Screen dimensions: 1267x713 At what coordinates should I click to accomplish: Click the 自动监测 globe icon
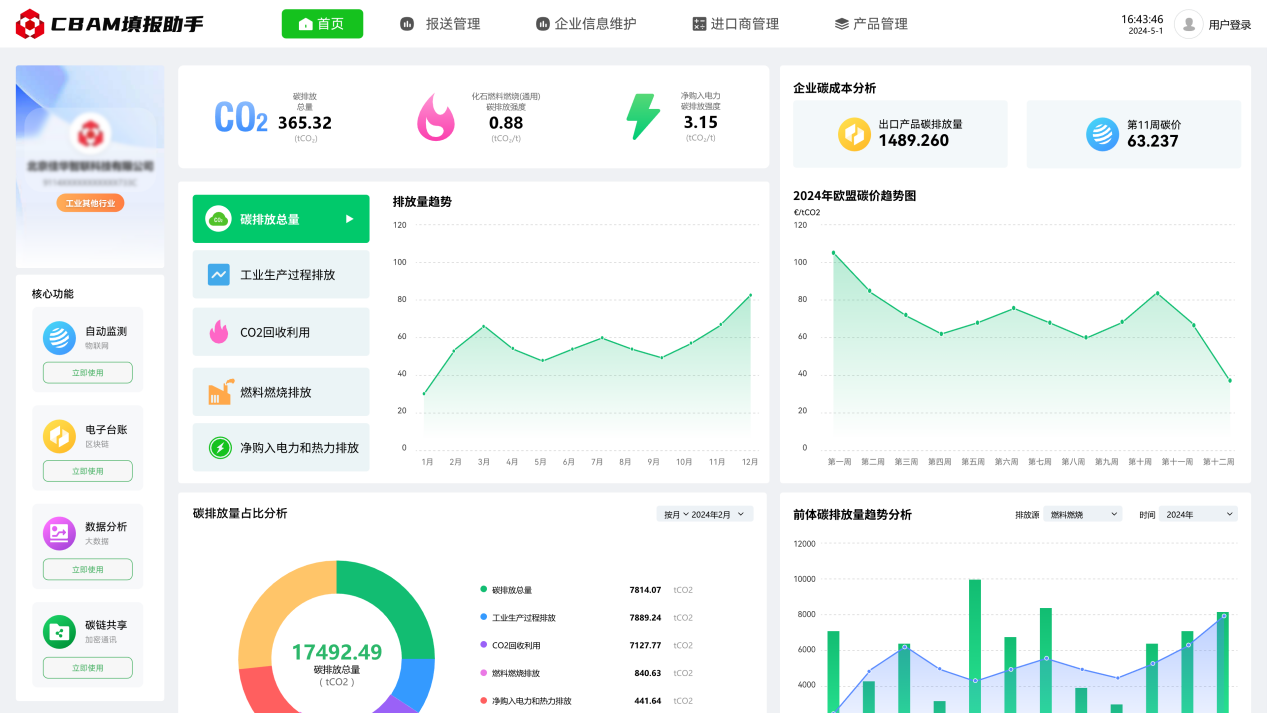[59, 338]
